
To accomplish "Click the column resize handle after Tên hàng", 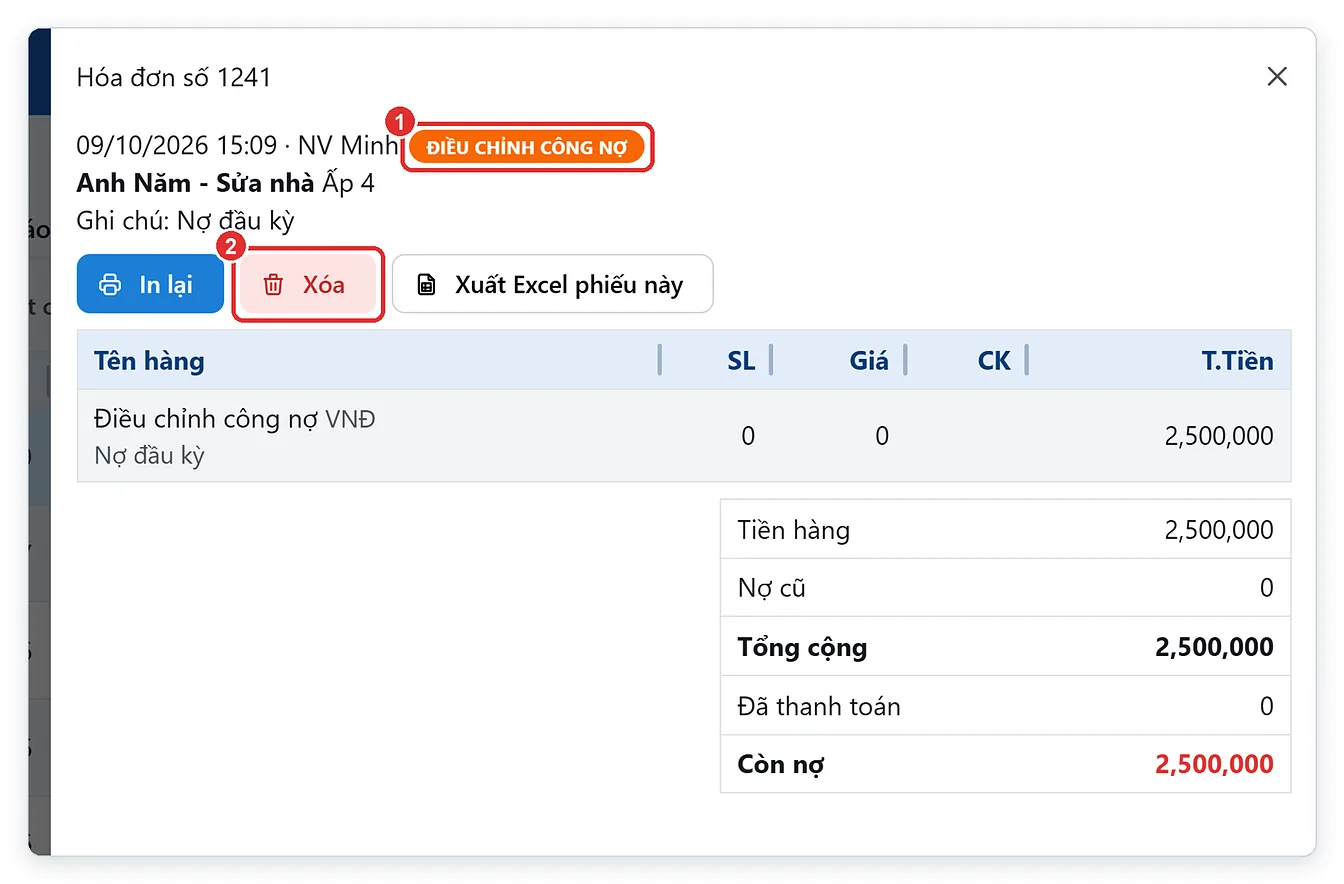I will 660,360.
